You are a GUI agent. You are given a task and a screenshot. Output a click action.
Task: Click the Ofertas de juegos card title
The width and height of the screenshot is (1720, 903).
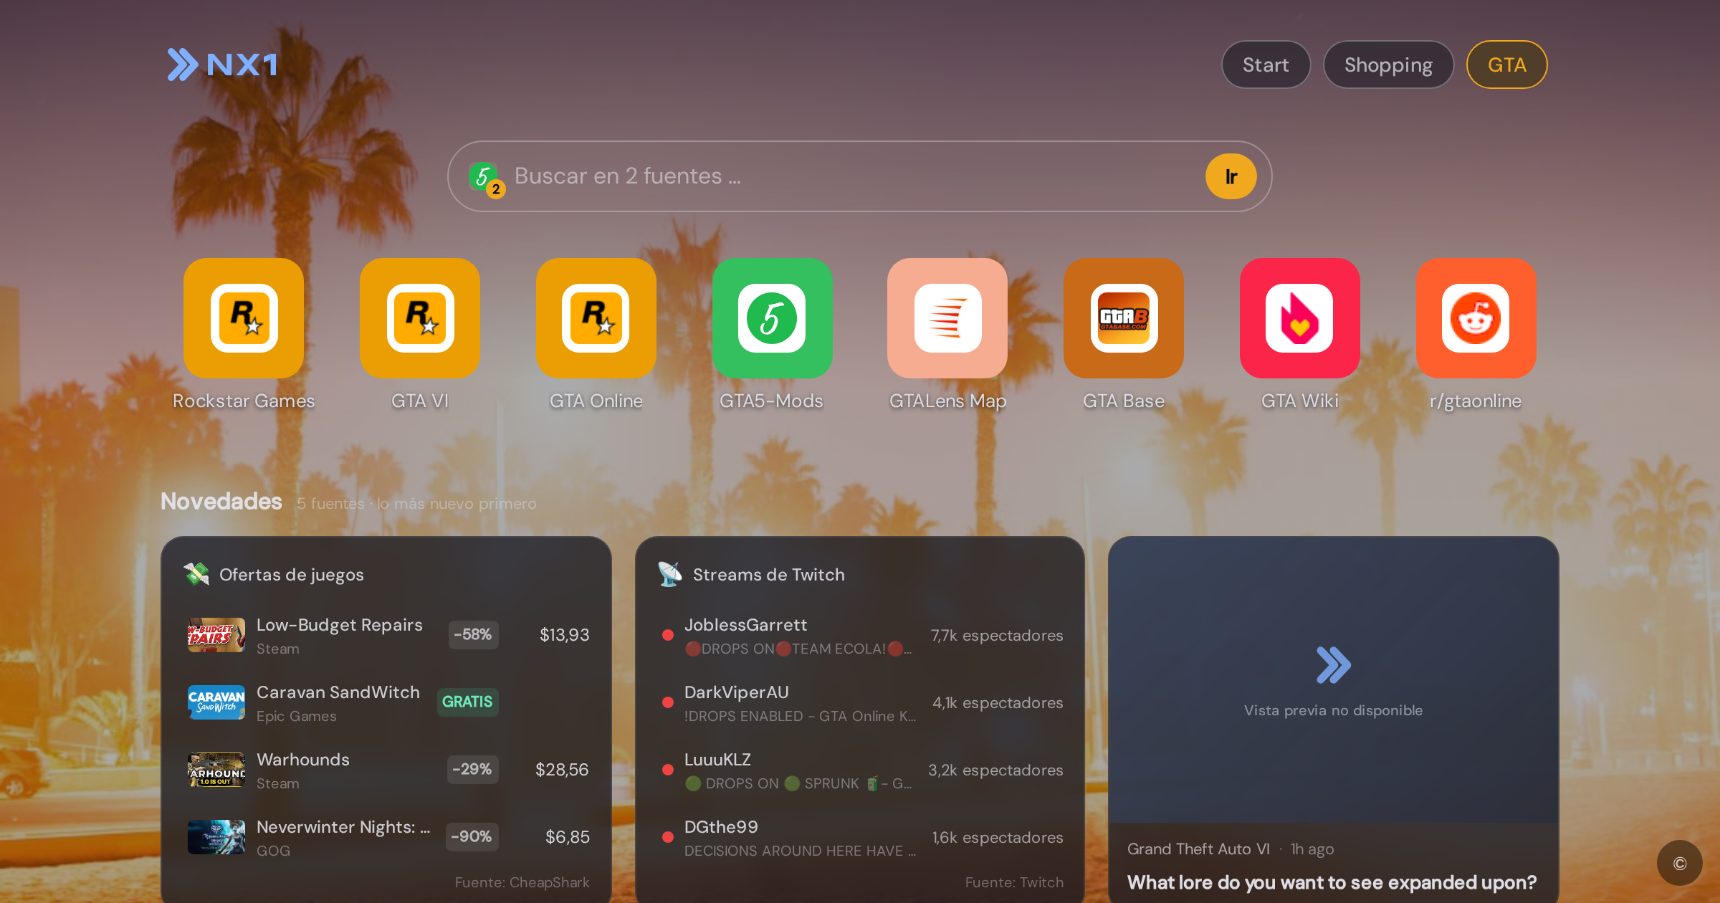pos(291,575)
